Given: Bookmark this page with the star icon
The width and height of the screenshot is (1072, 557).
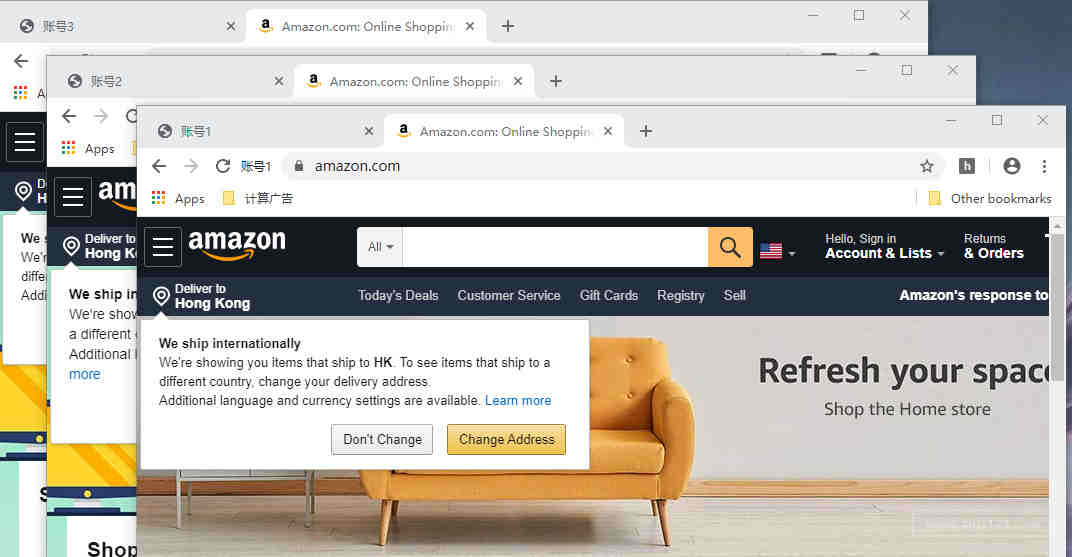Looking at the screenshot, I should pyautogui.click(x=926, y=166).
